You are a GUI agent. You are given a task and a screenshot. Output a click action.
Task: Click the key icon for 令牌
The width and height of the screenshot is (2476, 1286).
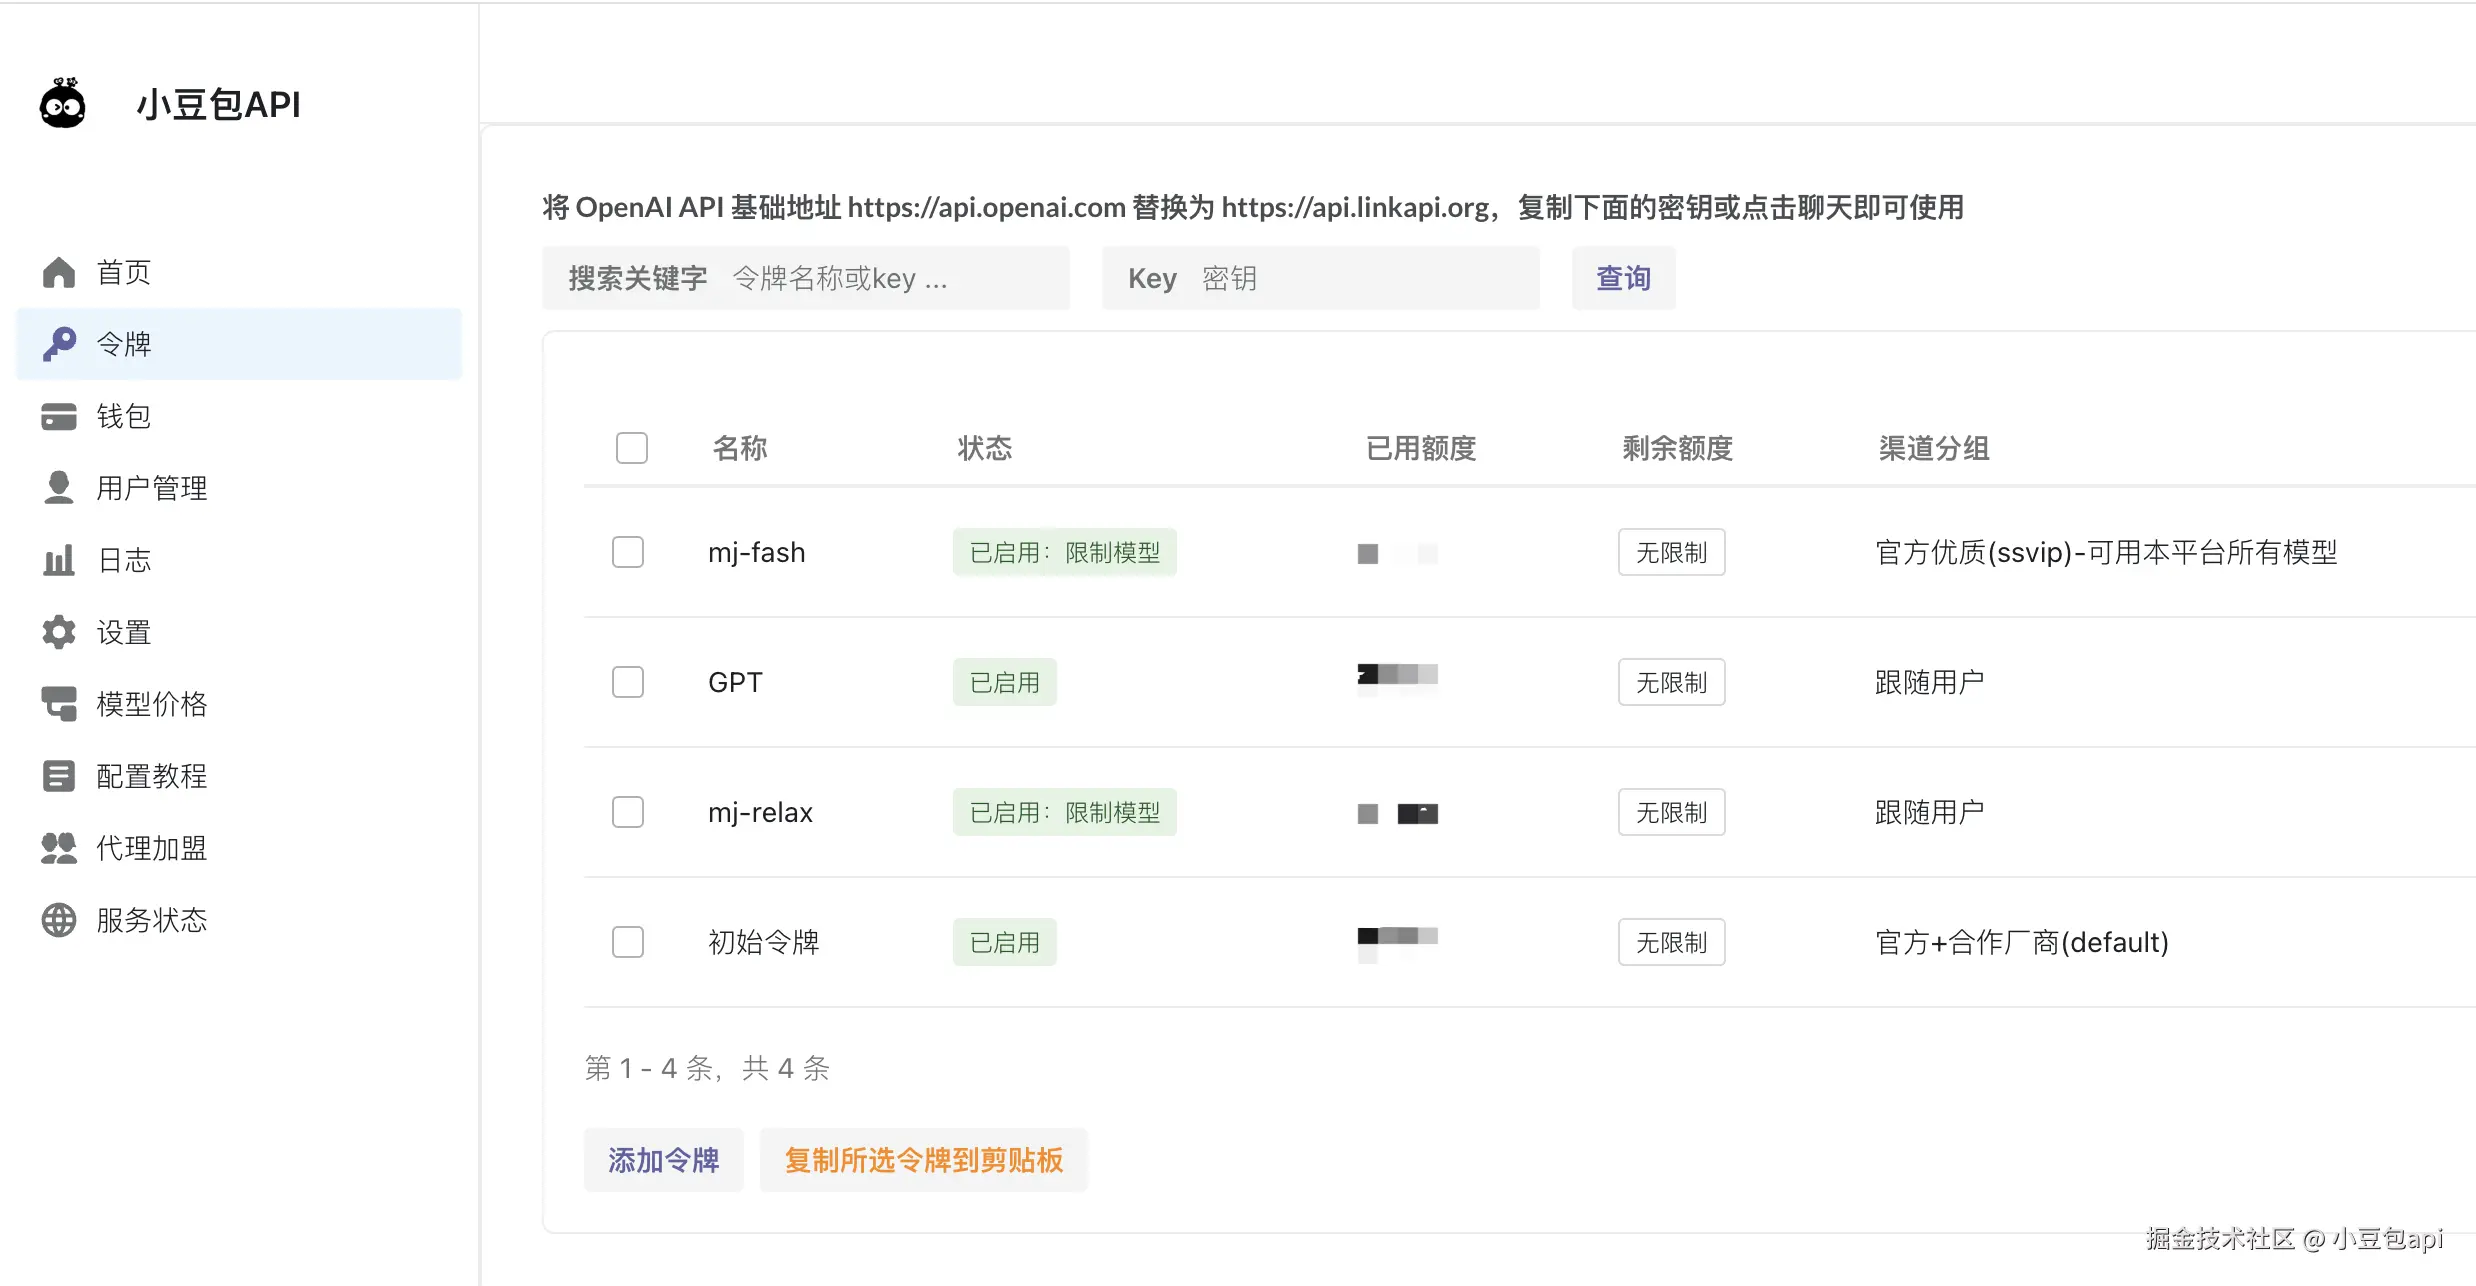[59, 344]
